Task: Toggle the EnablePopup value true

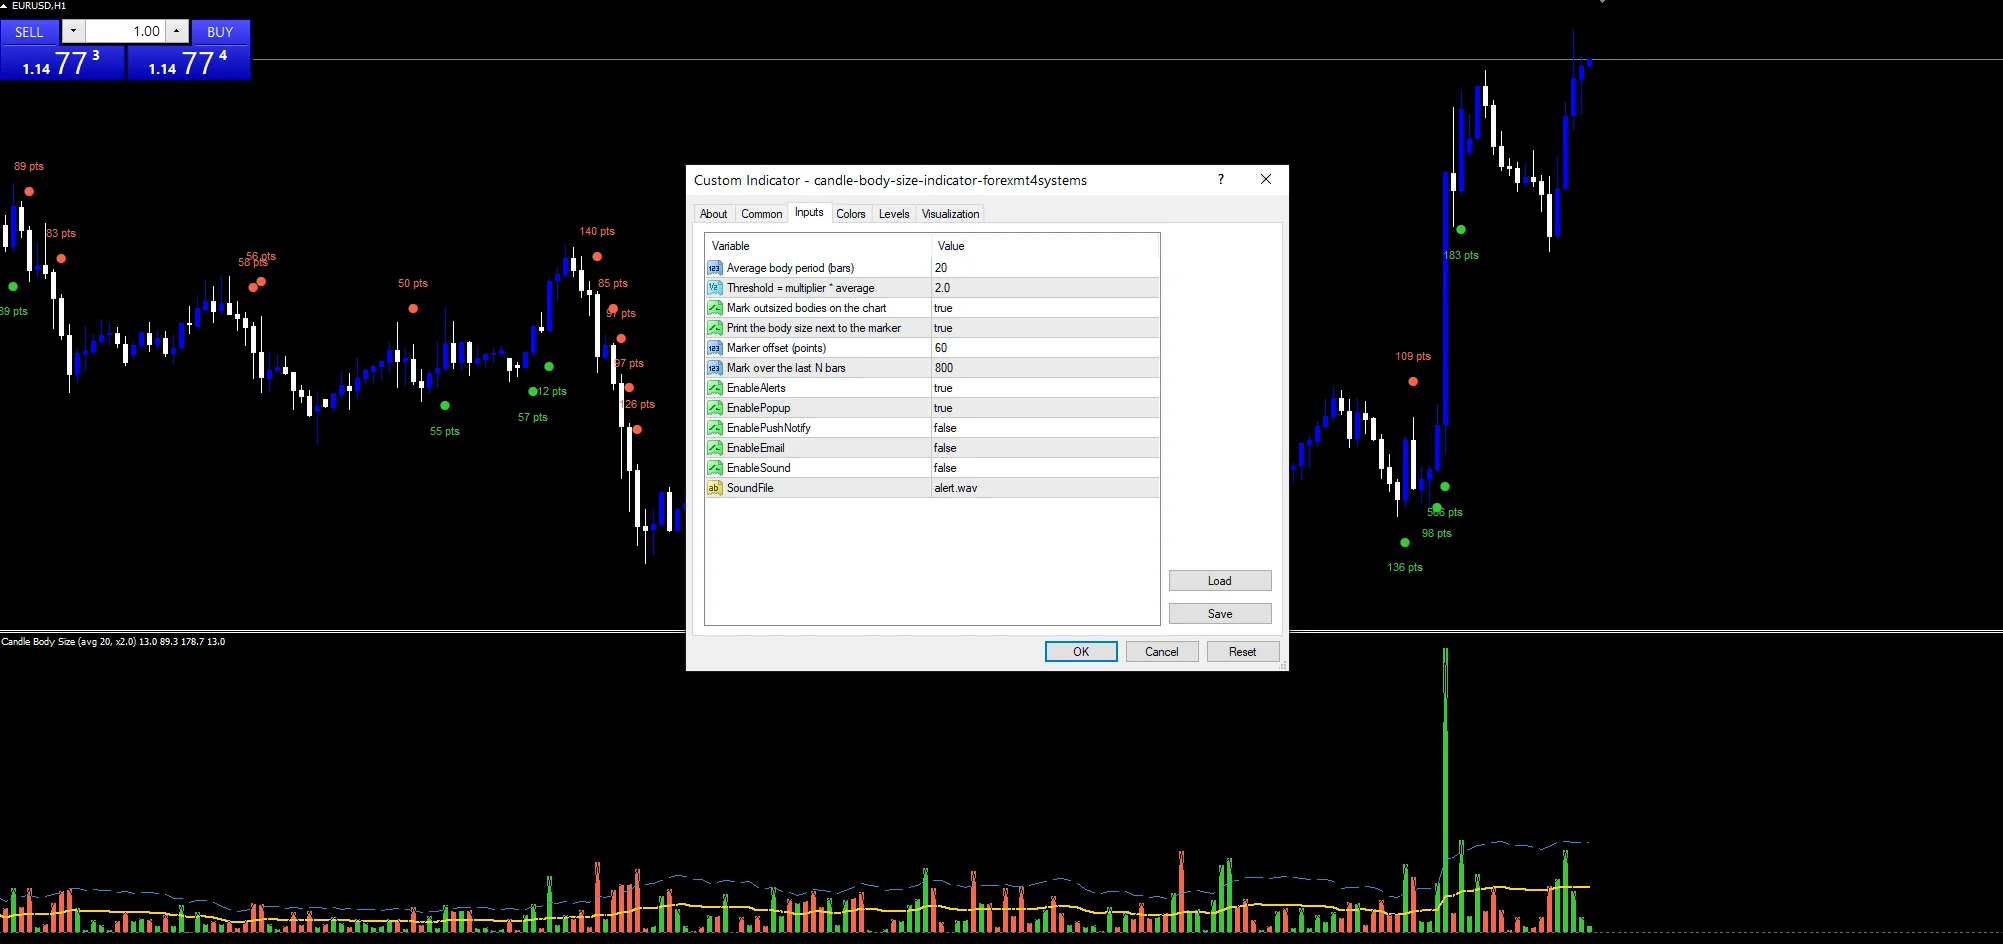Action: click(1045, 408)
